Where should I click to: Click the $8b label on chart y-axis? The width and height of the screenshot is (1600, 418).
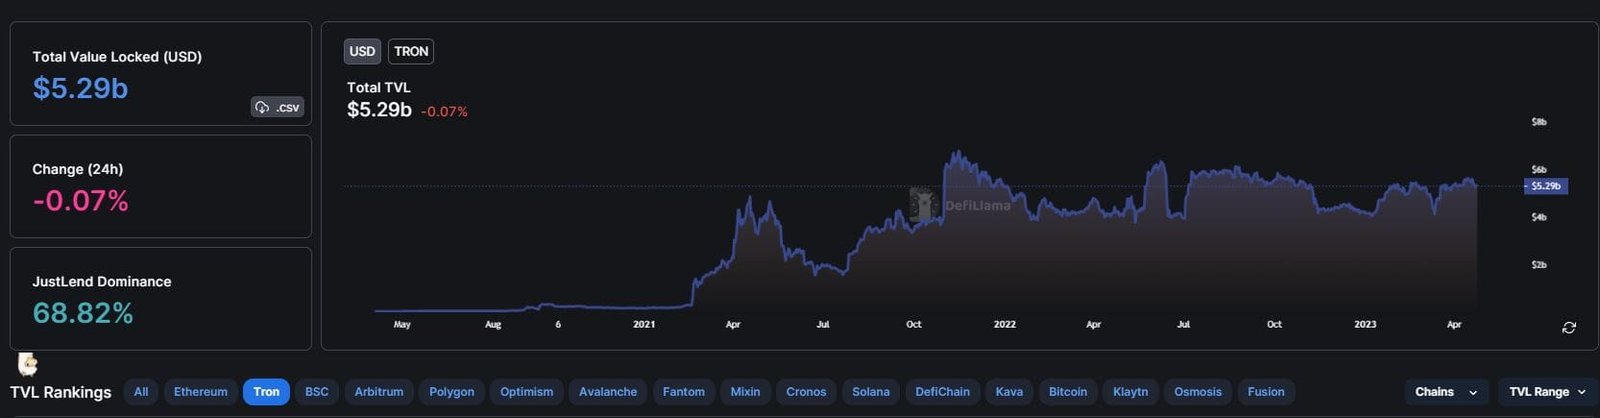coord(1539,122)
